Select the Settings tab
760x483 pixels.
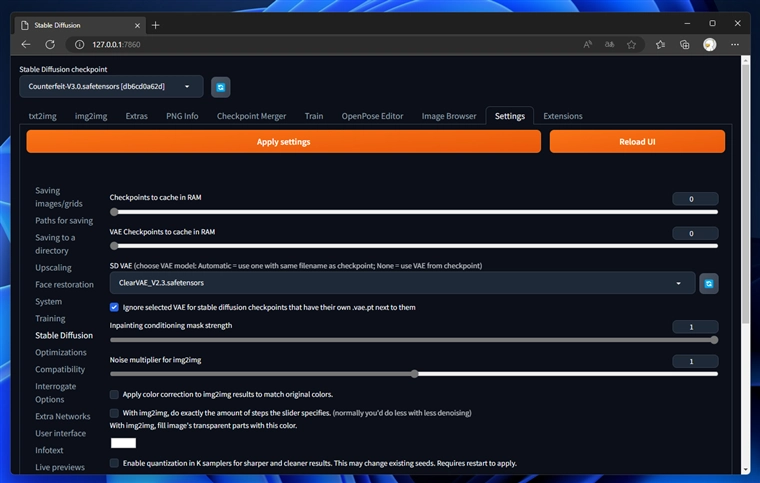coord(509,116)
